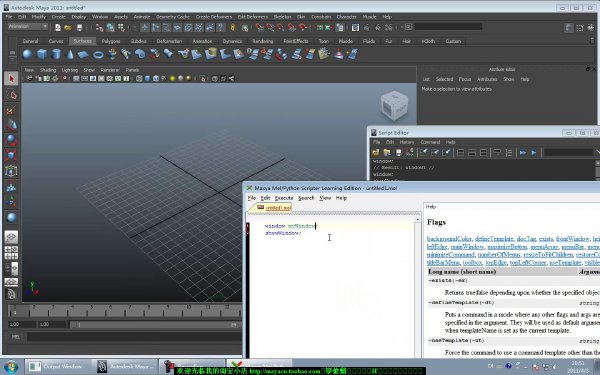This screenshot has height=375, width=600.
Task: Toggle snap to grids magnet icon
Action: click(260, 28)
